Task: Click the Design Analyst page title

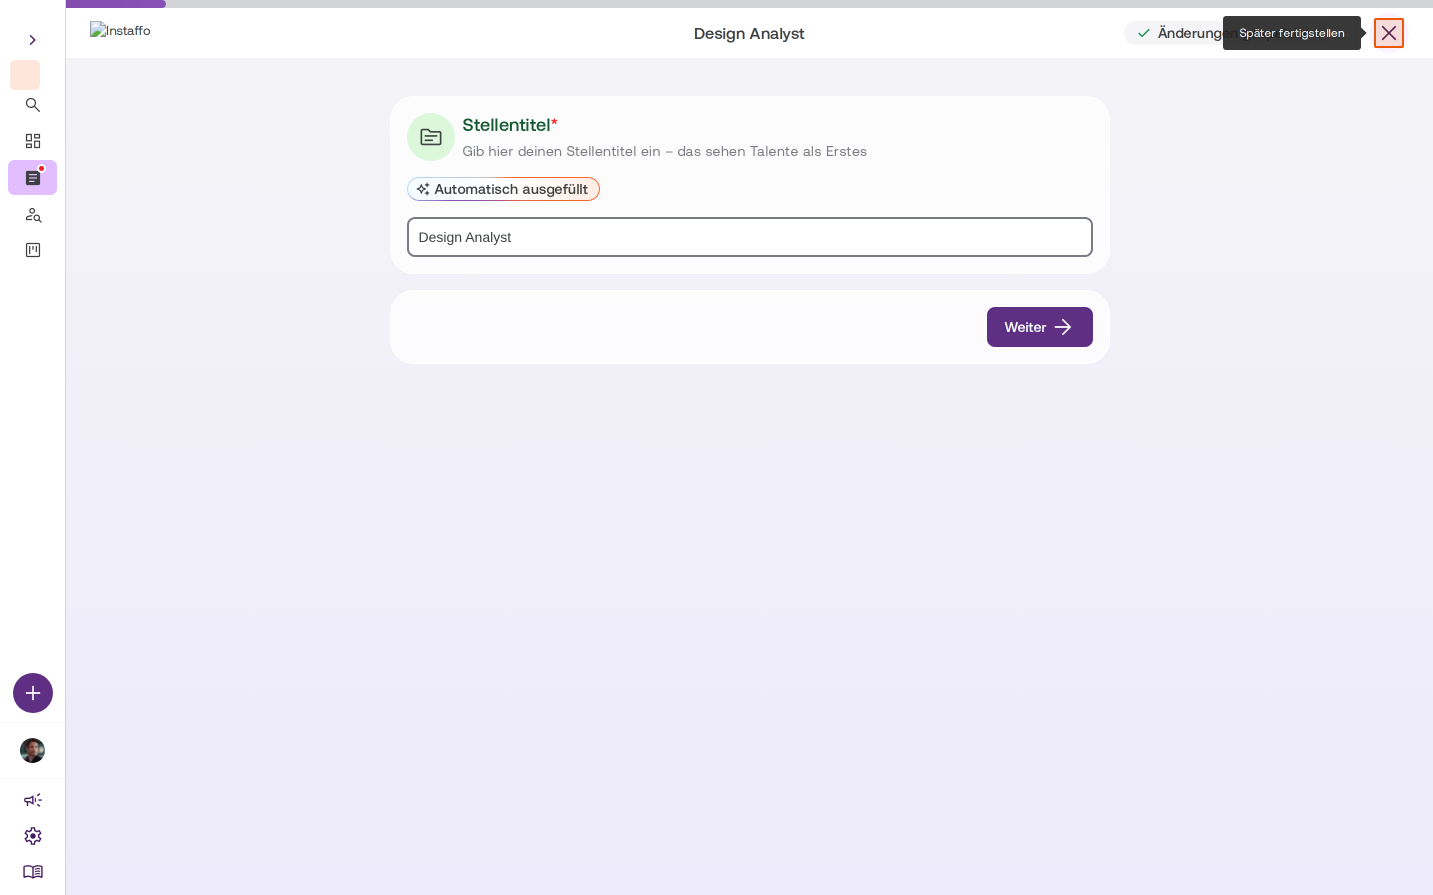Action: [749, 33]
